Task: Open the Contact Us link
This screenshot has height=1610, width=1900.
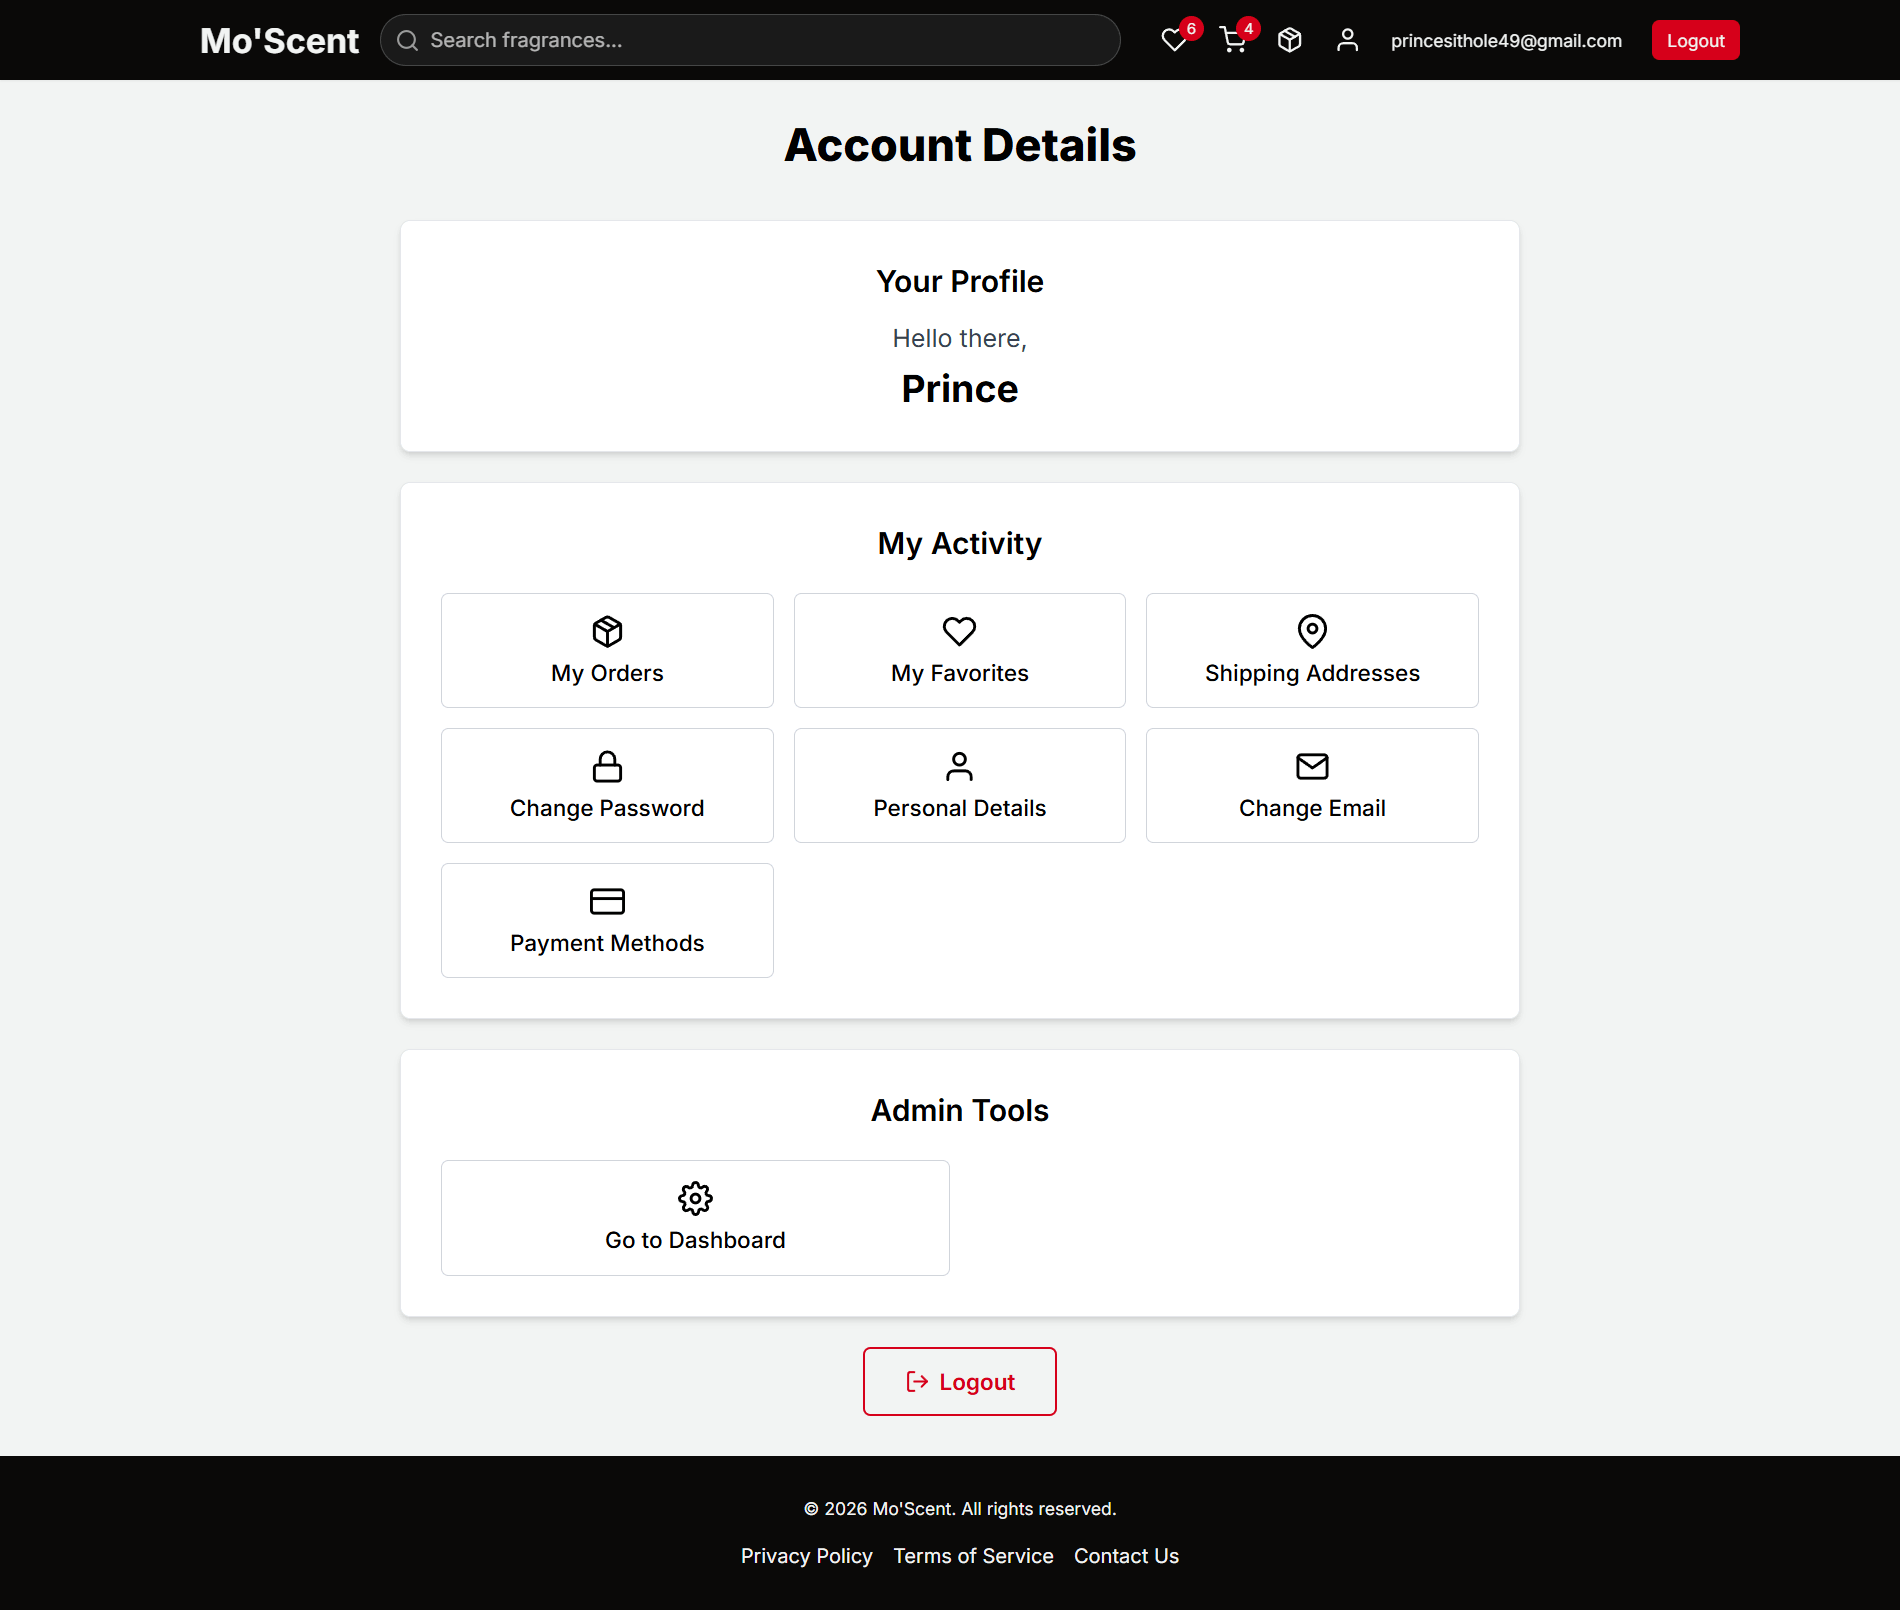Action: tap(1126, 1556)
